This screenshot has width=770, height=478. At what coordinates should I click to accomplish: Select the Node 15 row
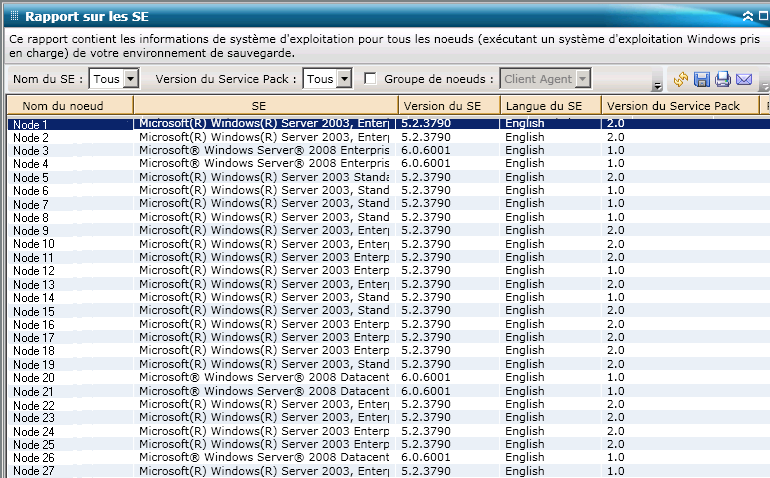(388, 310)
